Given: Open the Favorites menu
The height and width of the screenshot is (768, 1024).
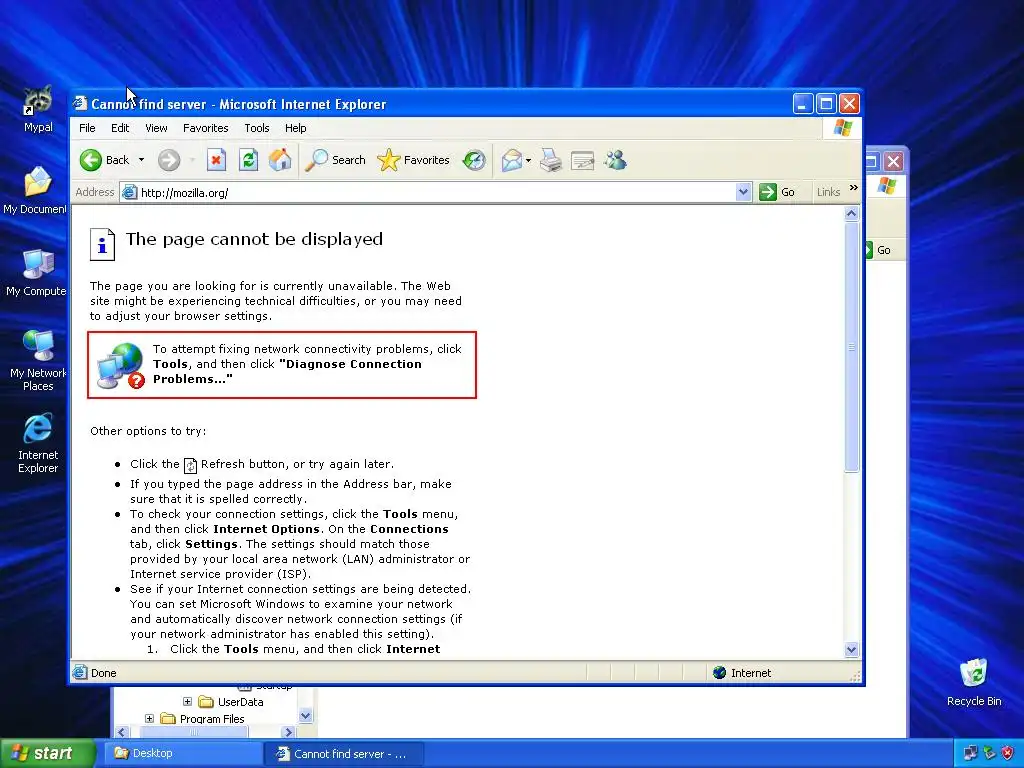Looking at the screenshot, I should tap(206, 128).
